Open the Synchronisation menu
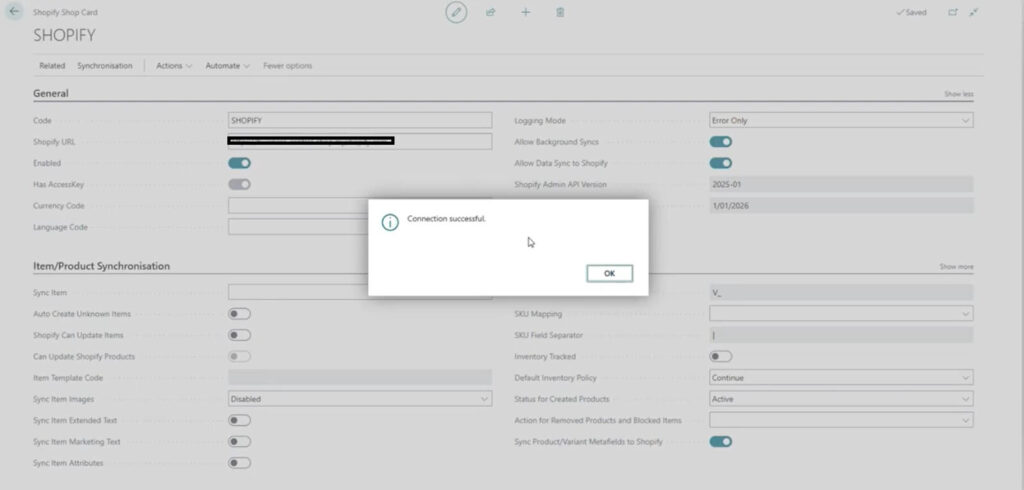Viewport: 1024px width, 490px height. tap(104, 66)
